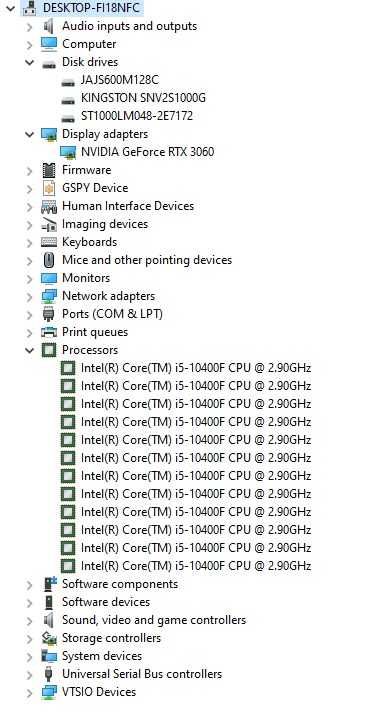This screenshot has height=713, width=379.
Task: Expand the Sound, video and game controllers node
Action: [30, 620]
